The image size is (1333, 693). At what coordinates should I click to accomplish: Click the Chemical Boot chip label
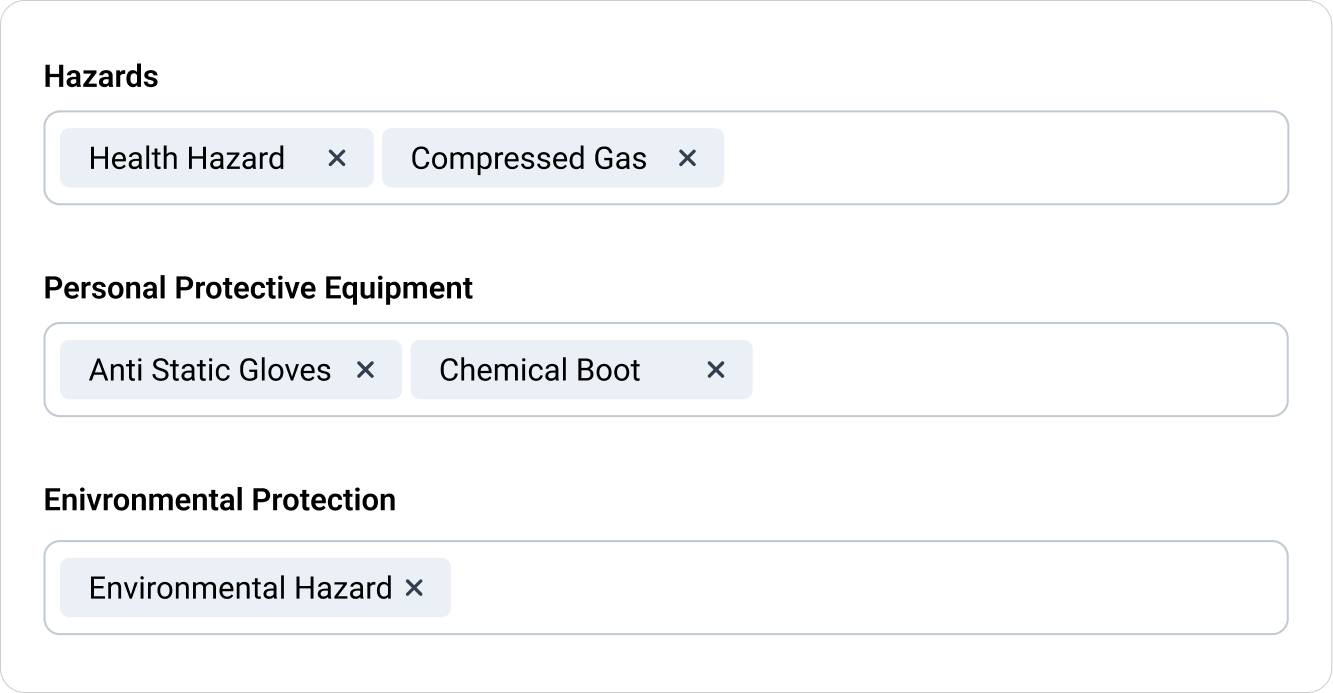pos(540,370)
